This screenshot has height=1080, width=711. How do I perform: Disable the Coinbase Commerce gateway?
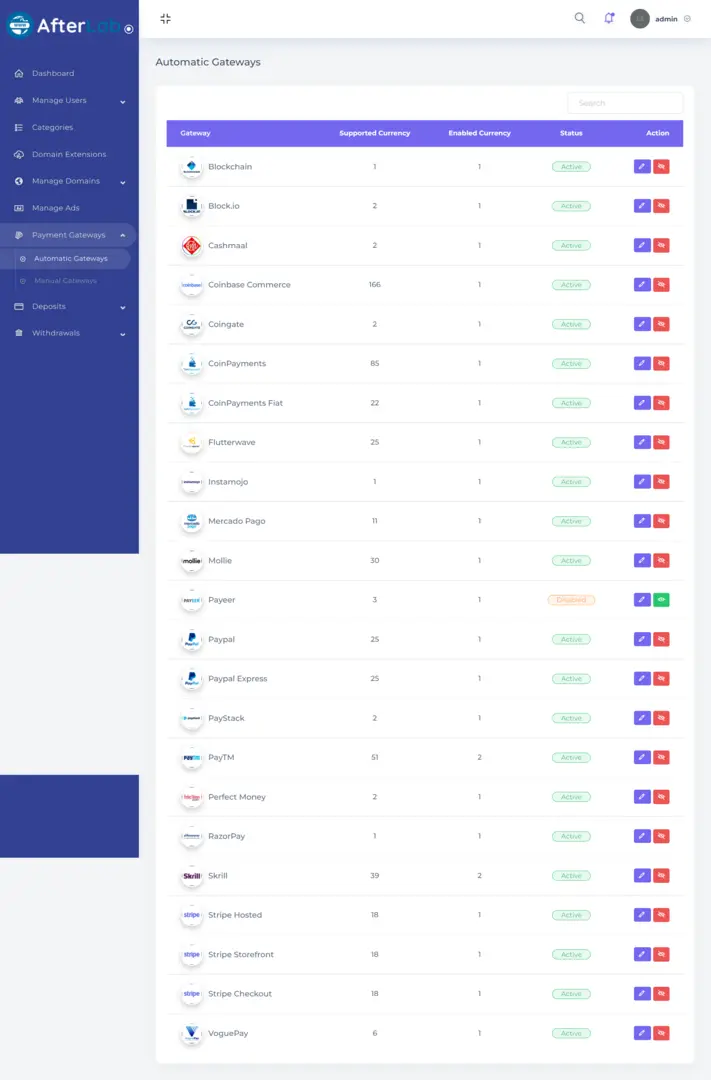point(661,284)
